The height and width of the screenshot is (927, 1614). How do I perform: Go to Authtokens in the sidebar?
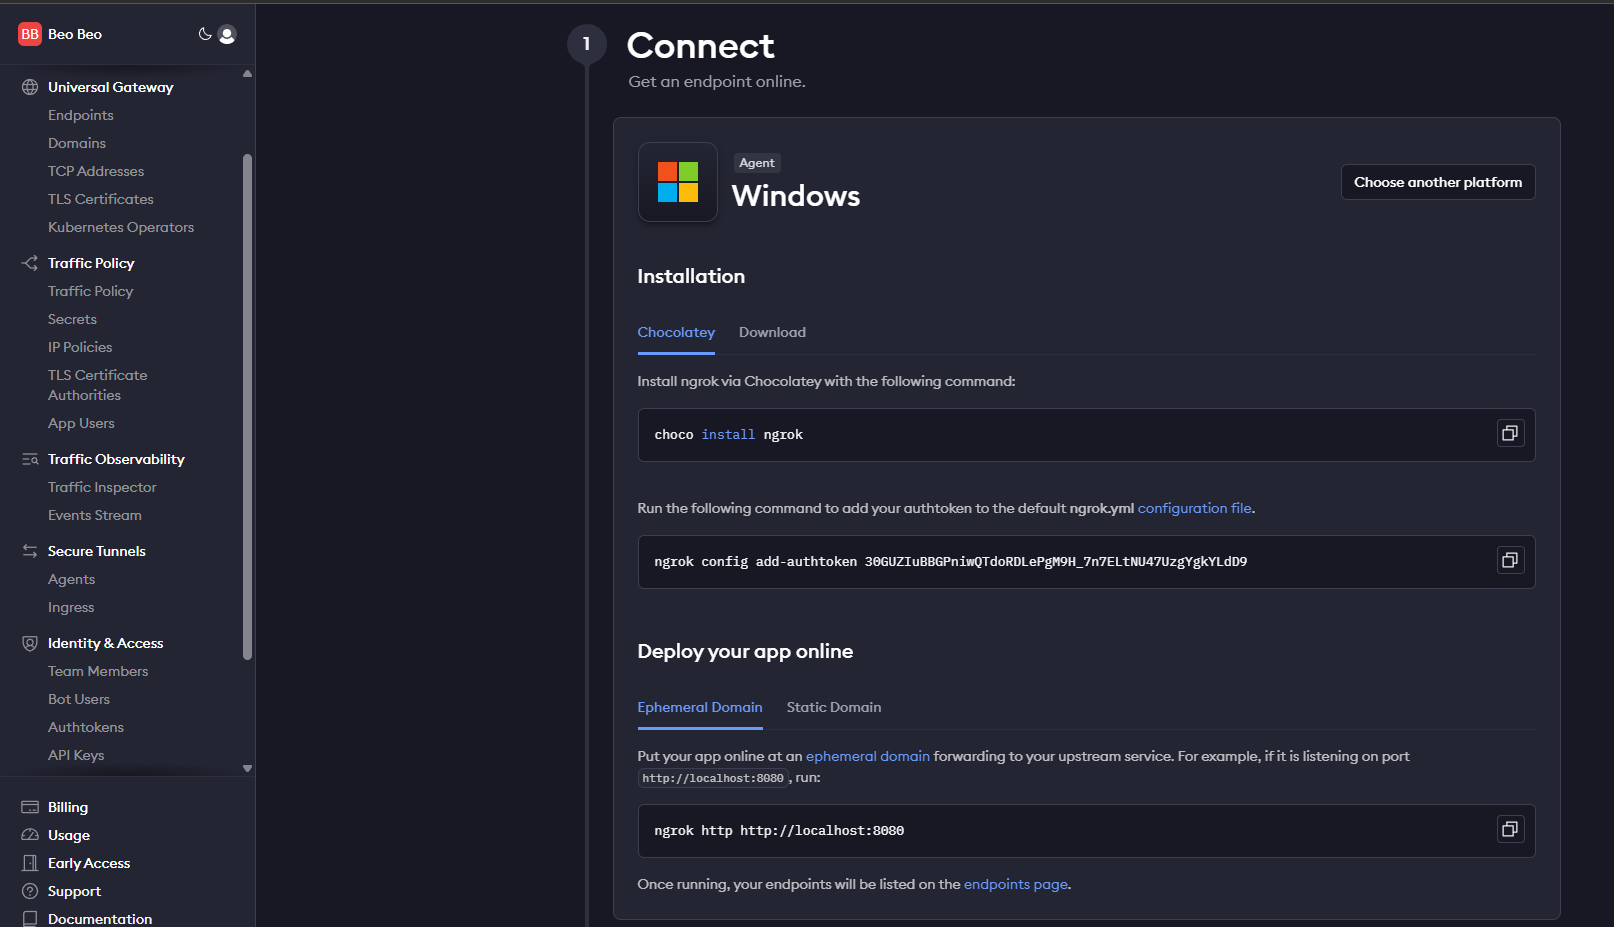pyautogui.click(x=86, y=727)
